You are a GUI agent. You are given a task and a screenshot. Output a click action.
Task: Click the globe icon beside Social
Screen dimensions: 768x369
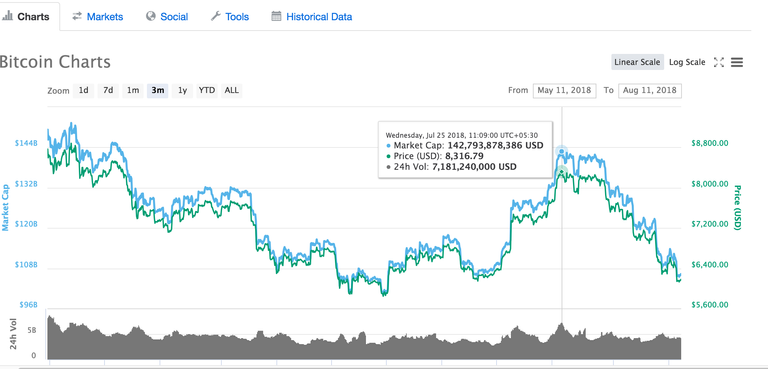pos(151,16)
